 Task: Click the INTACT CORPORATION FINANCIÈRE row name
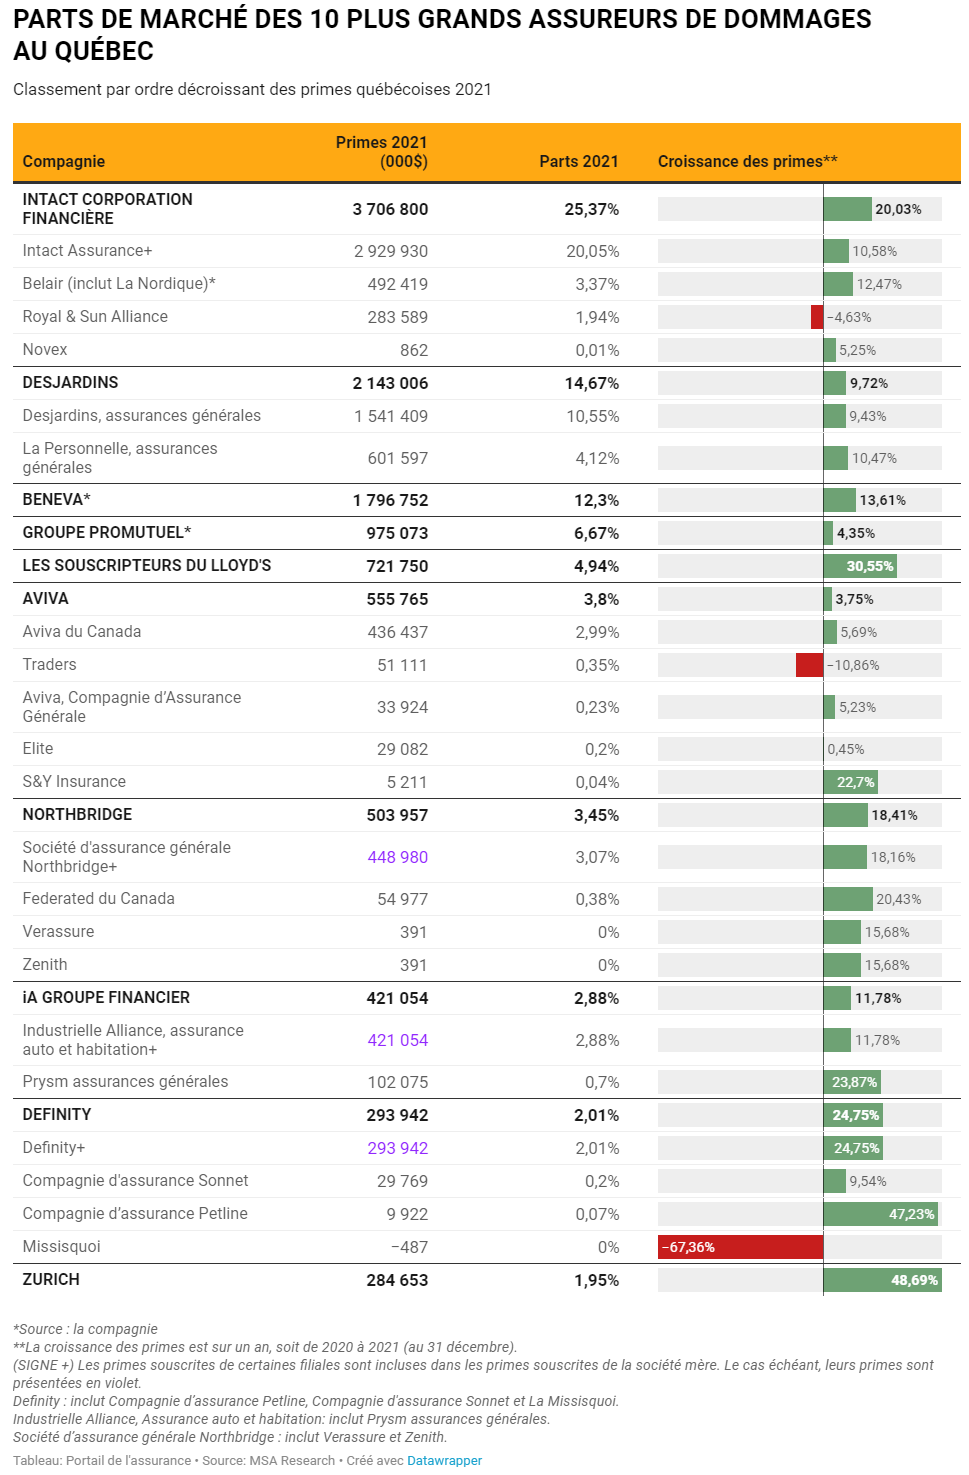click(x=107, y=209)
